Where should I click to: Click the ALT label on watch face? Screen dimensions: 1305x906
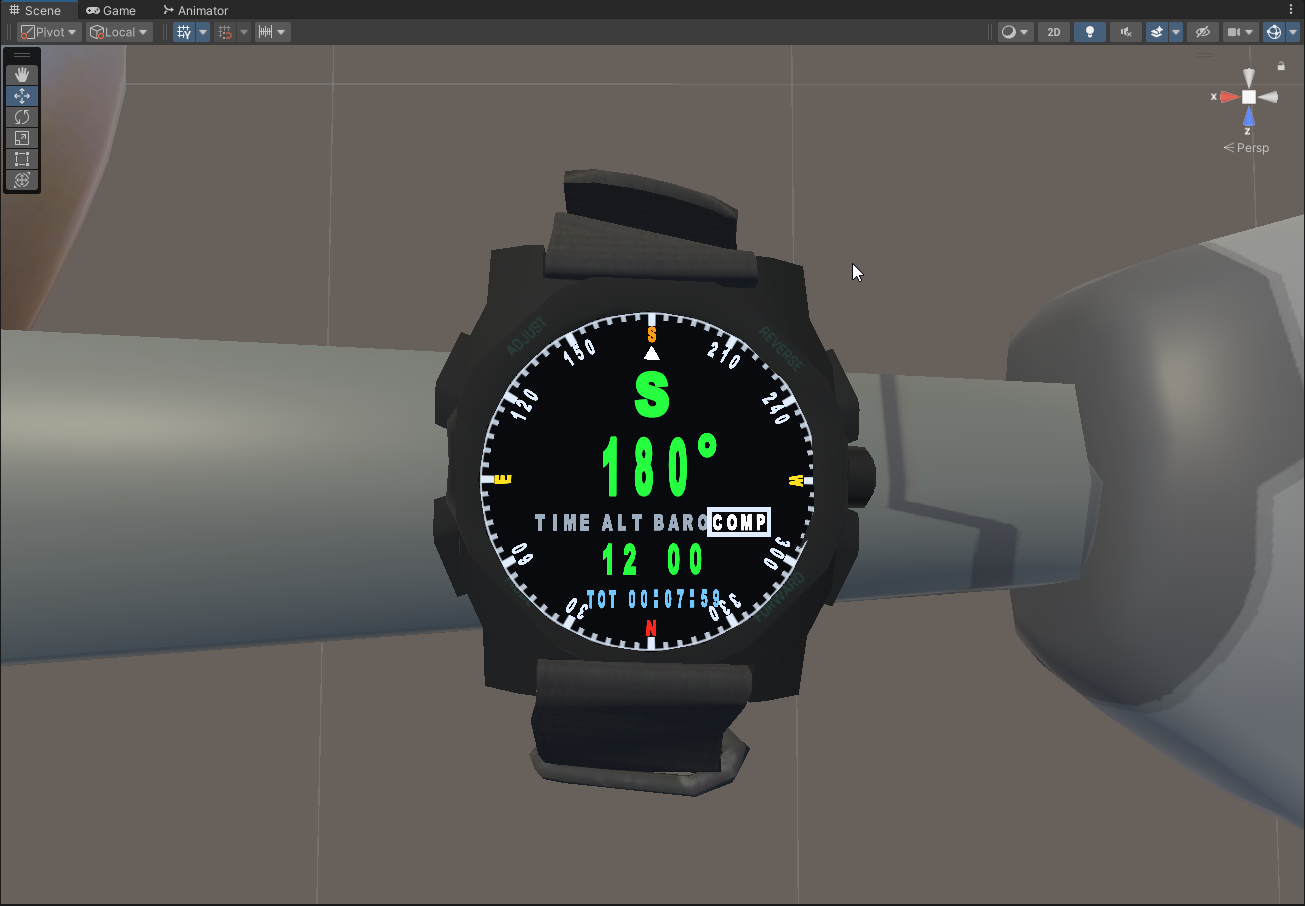coord(623,523)
